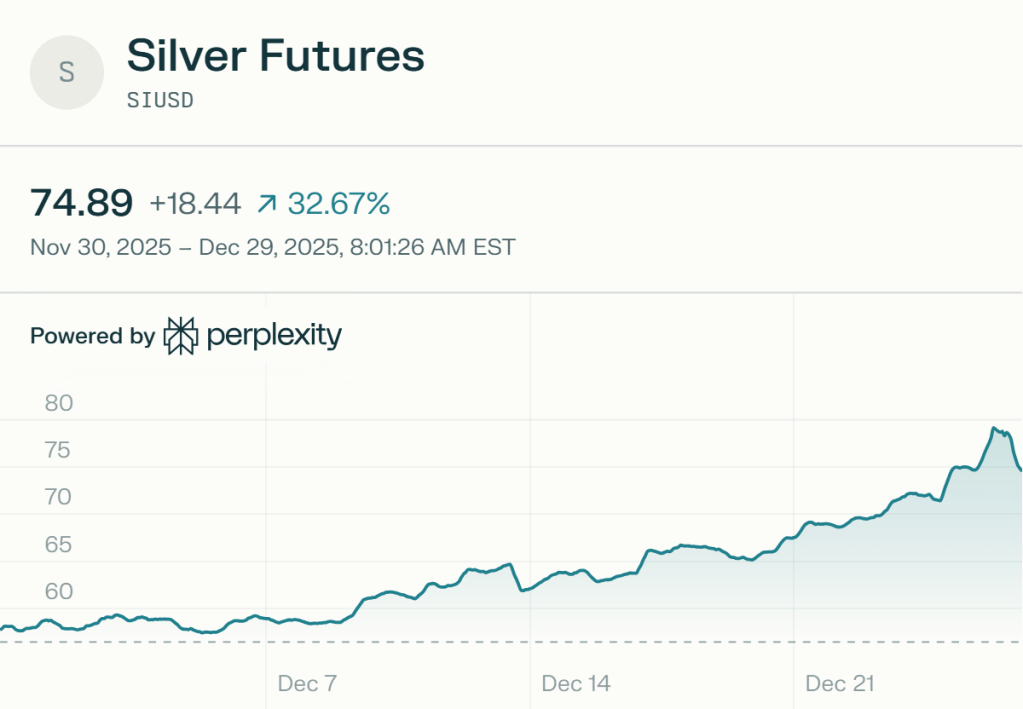Click the 60 price axis label
This screenshot has height=709, width=1023.
coord(59,591)
